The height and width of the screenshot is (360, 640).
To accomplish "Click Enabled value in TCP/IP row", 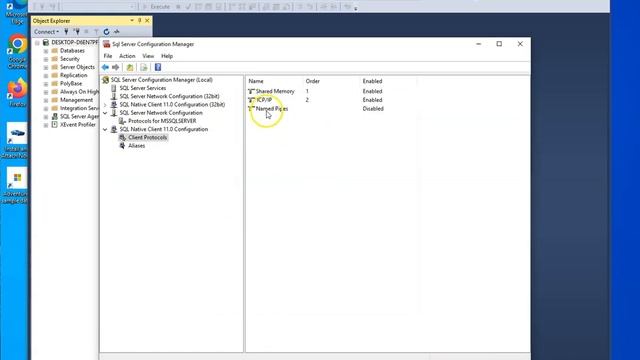I will (372, 100).
